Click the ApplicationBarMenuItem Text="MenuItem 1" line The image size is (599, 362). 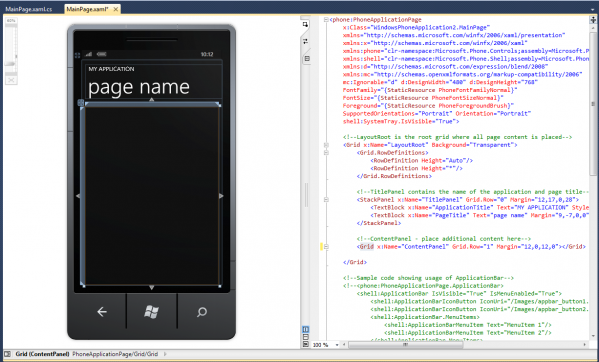point(468,325)
